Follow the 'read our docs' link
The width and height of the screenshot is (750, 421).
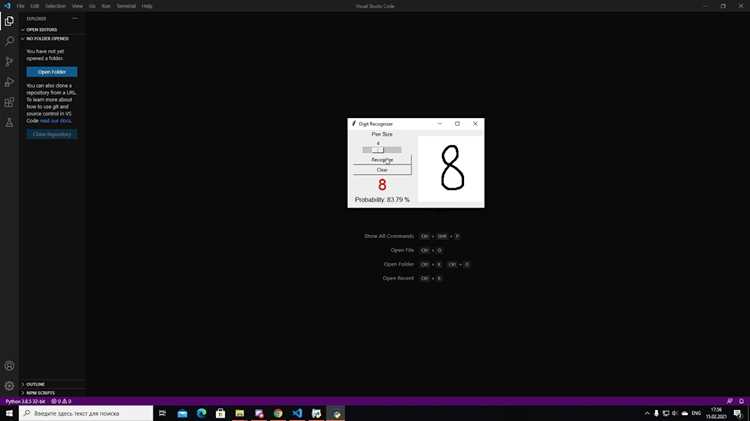coord(55,121)
